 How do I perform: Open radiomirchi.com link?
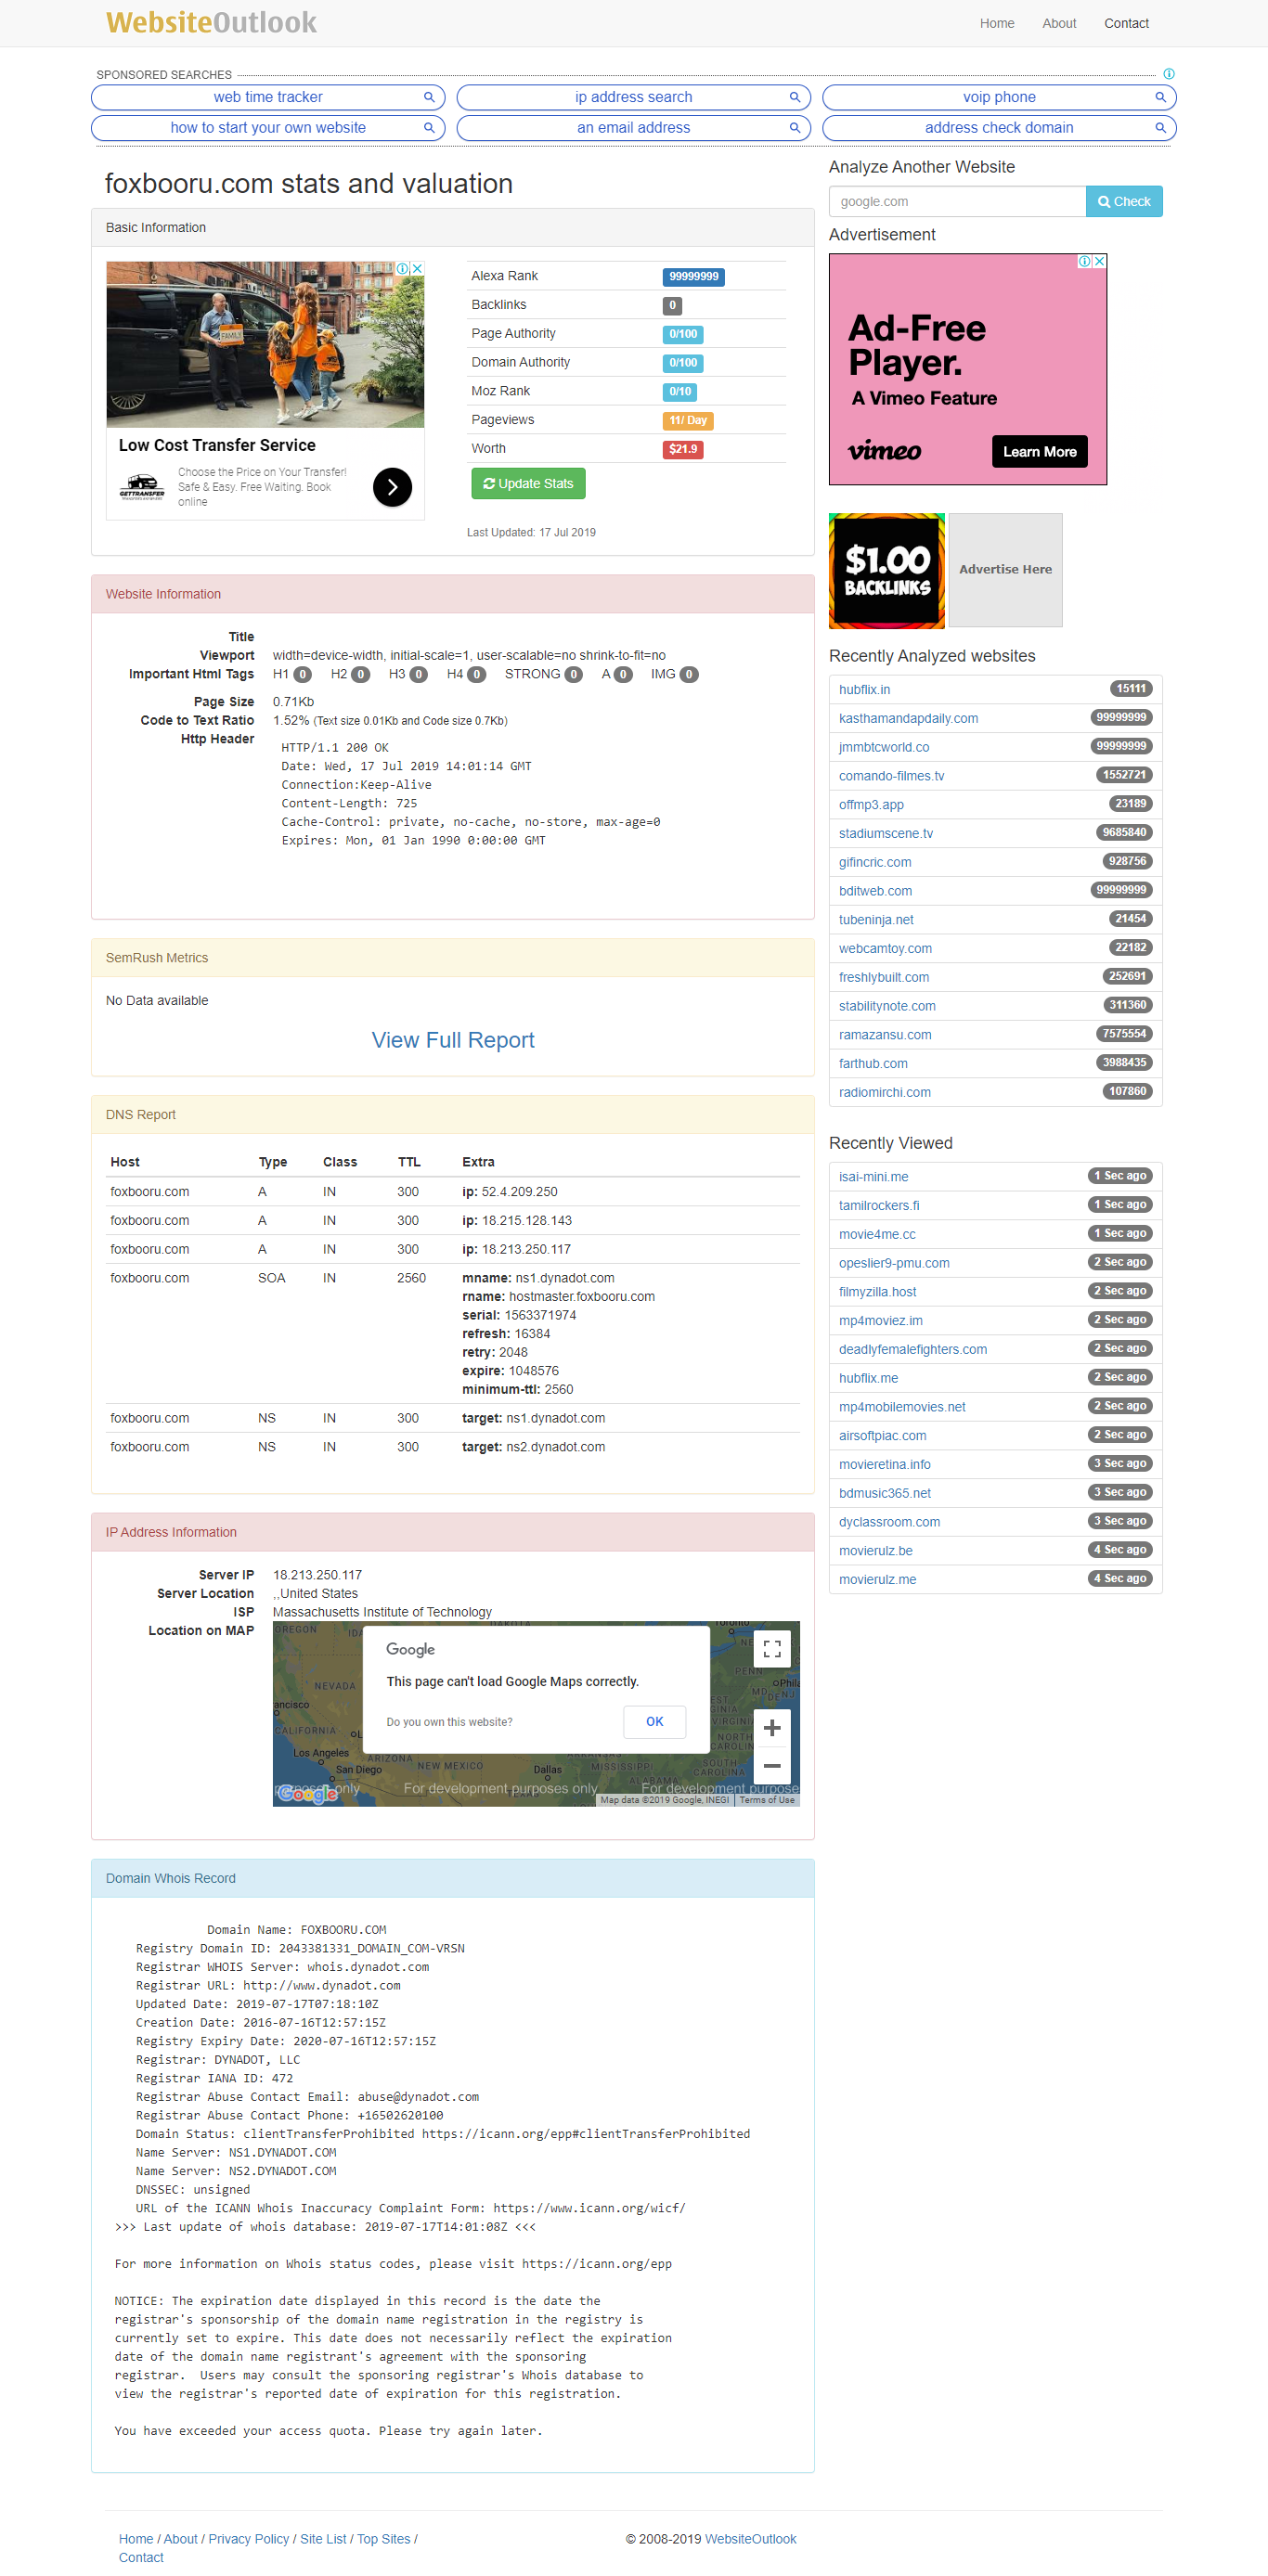[x=884, y=1092]
